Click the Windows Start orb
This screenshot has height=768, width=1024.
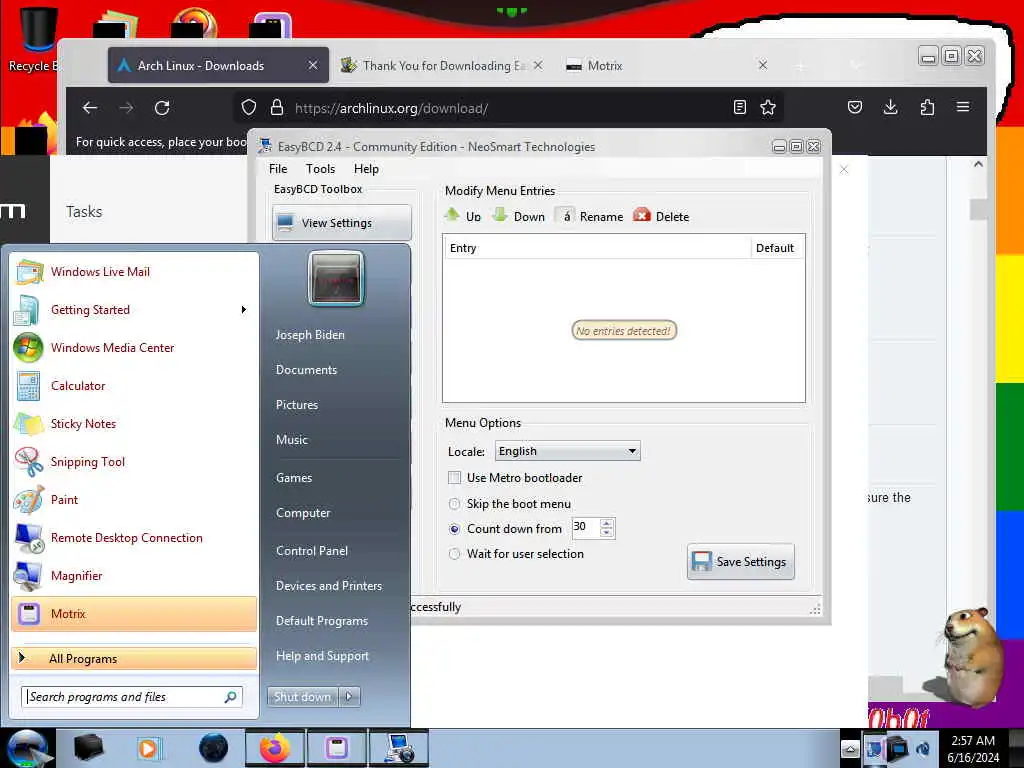click(x=27, y=748)
